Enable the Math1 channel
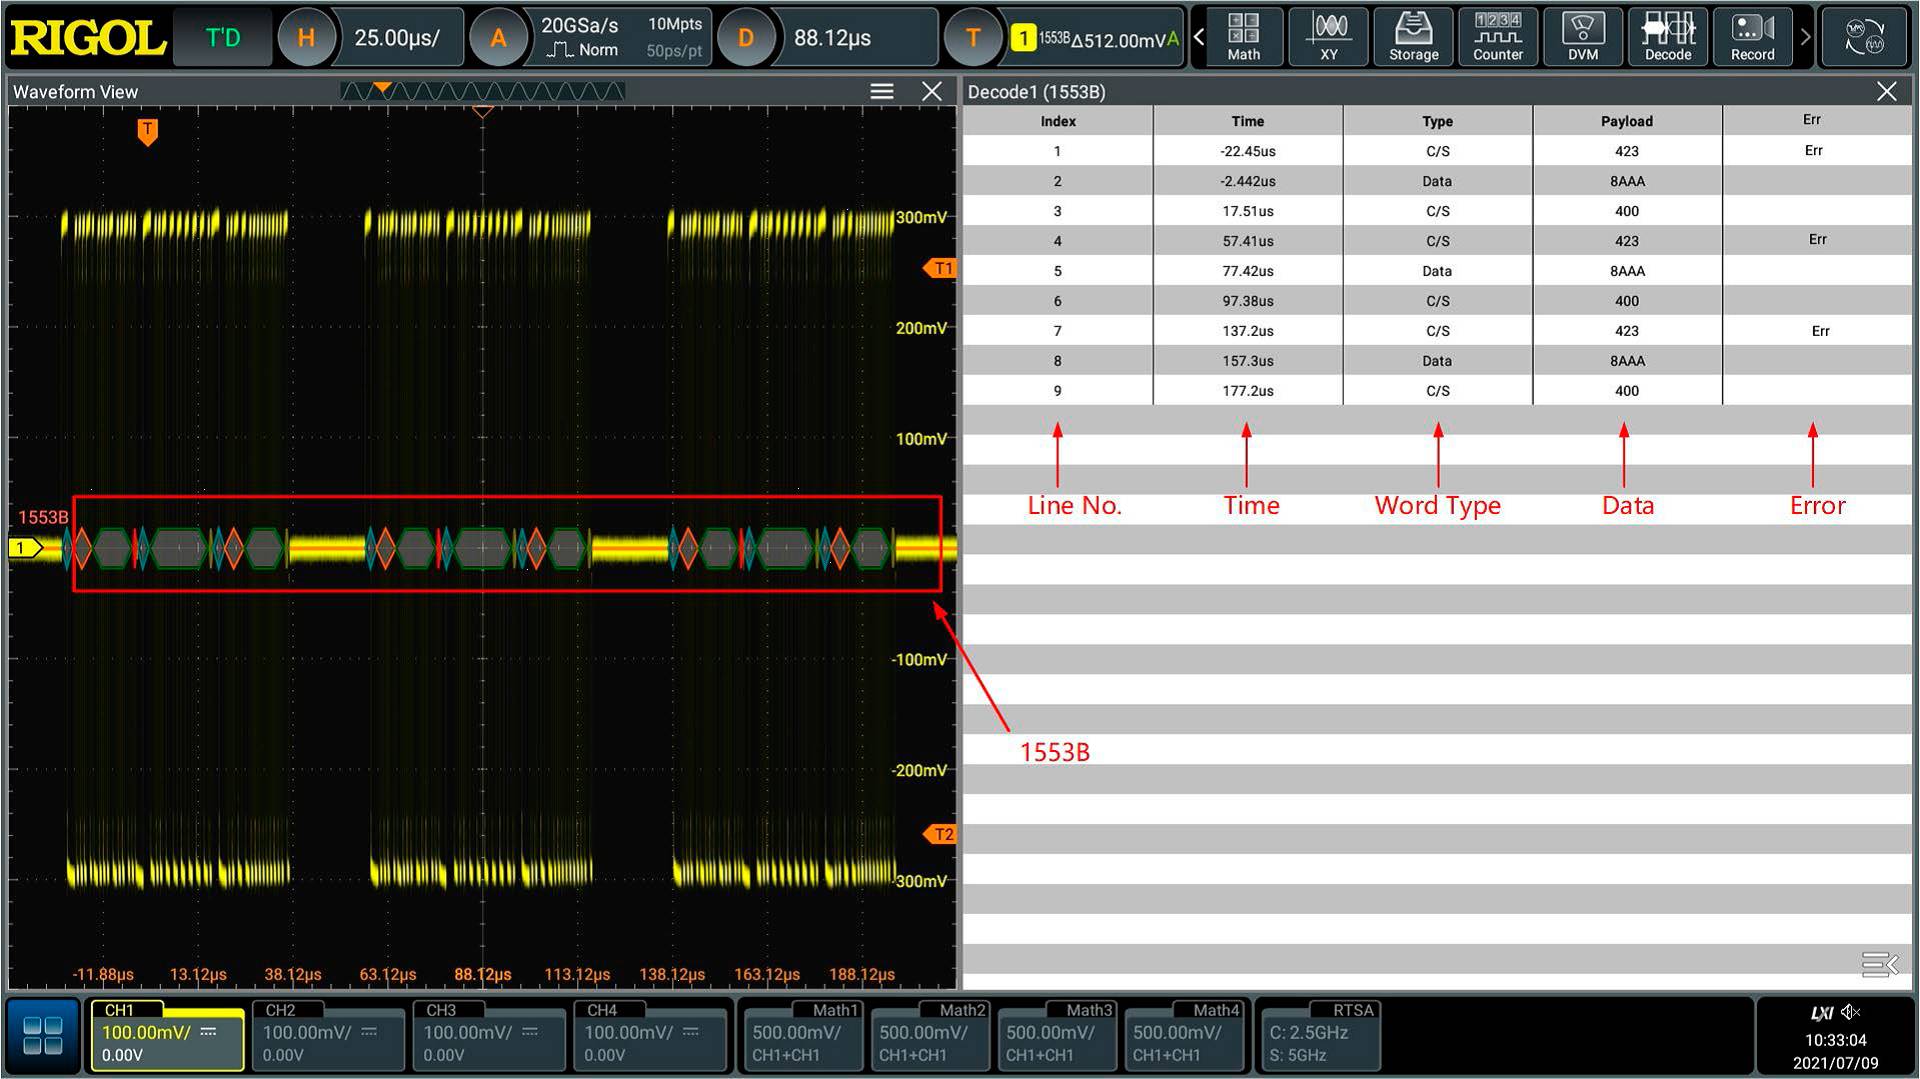 coord(801,1035)
